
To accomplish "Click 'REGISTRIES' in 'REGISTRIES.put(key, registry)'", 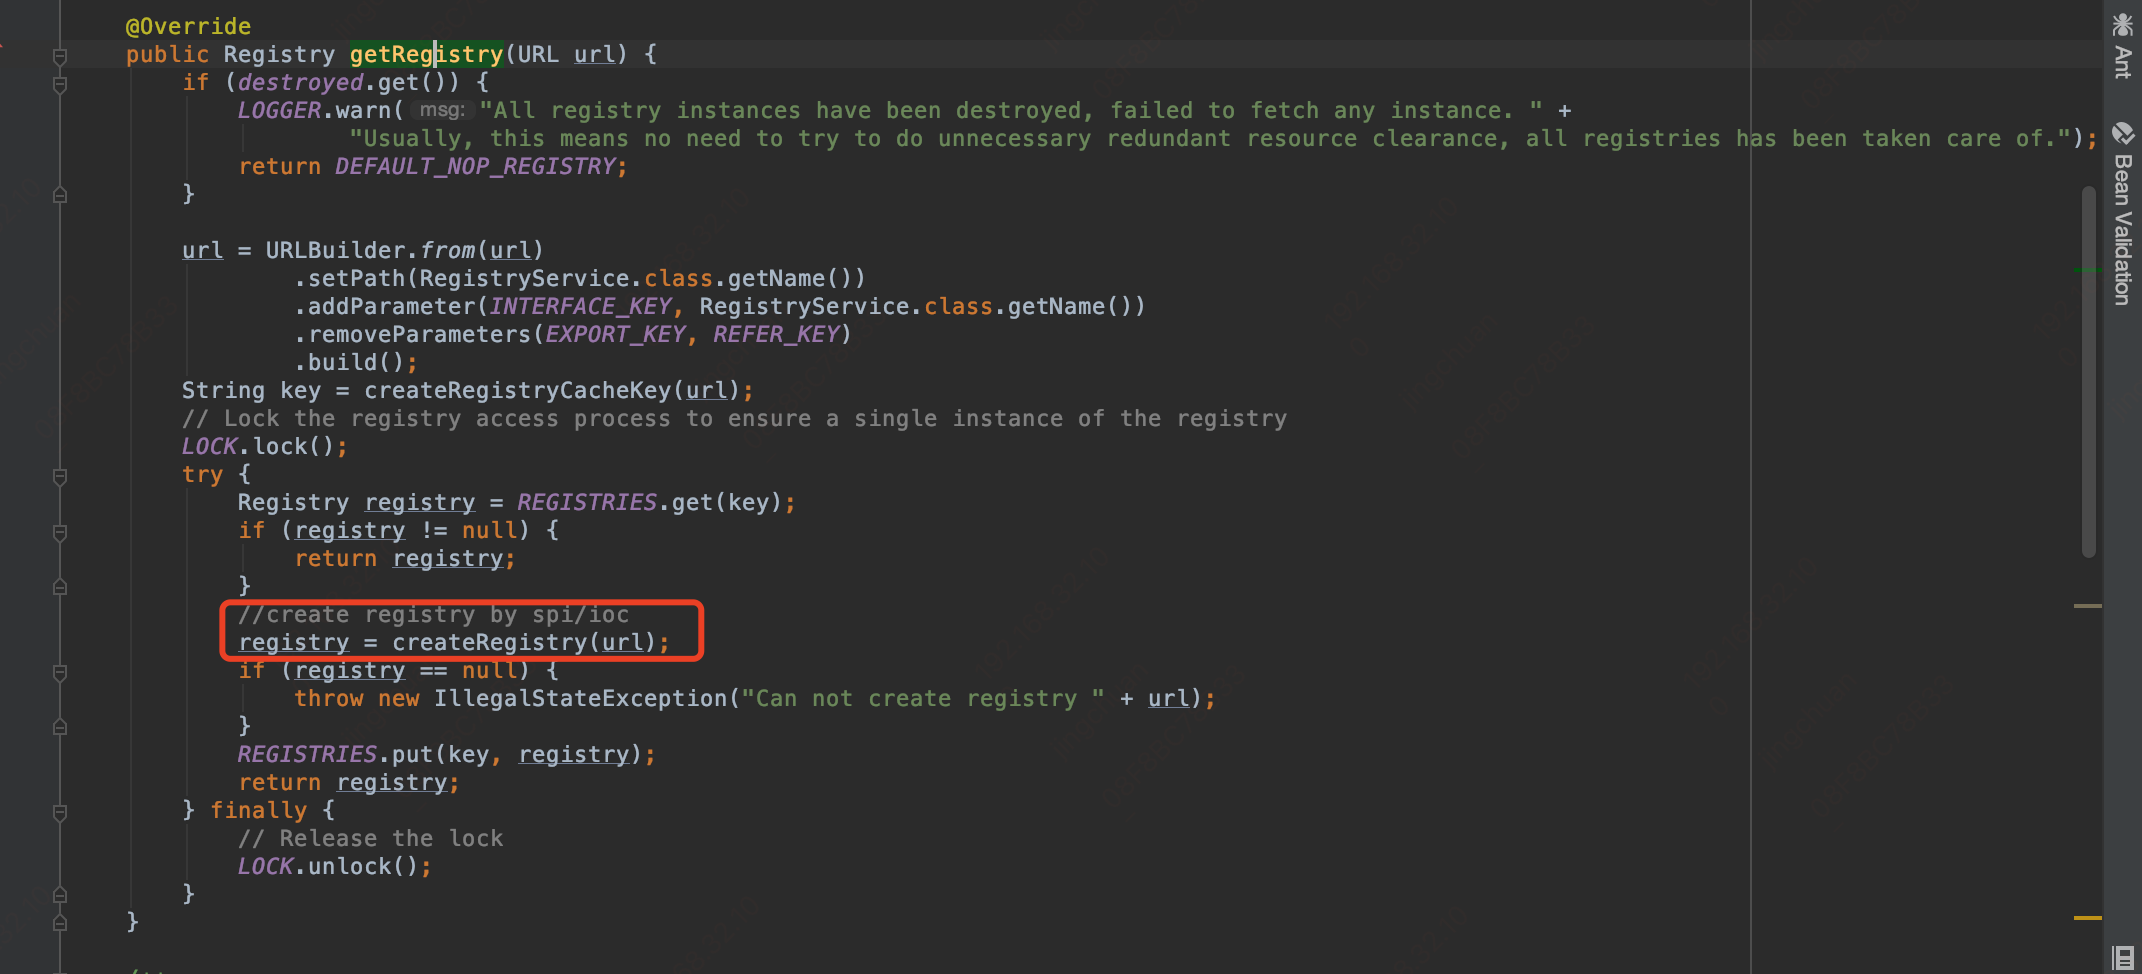I will (x=307, y=754).
